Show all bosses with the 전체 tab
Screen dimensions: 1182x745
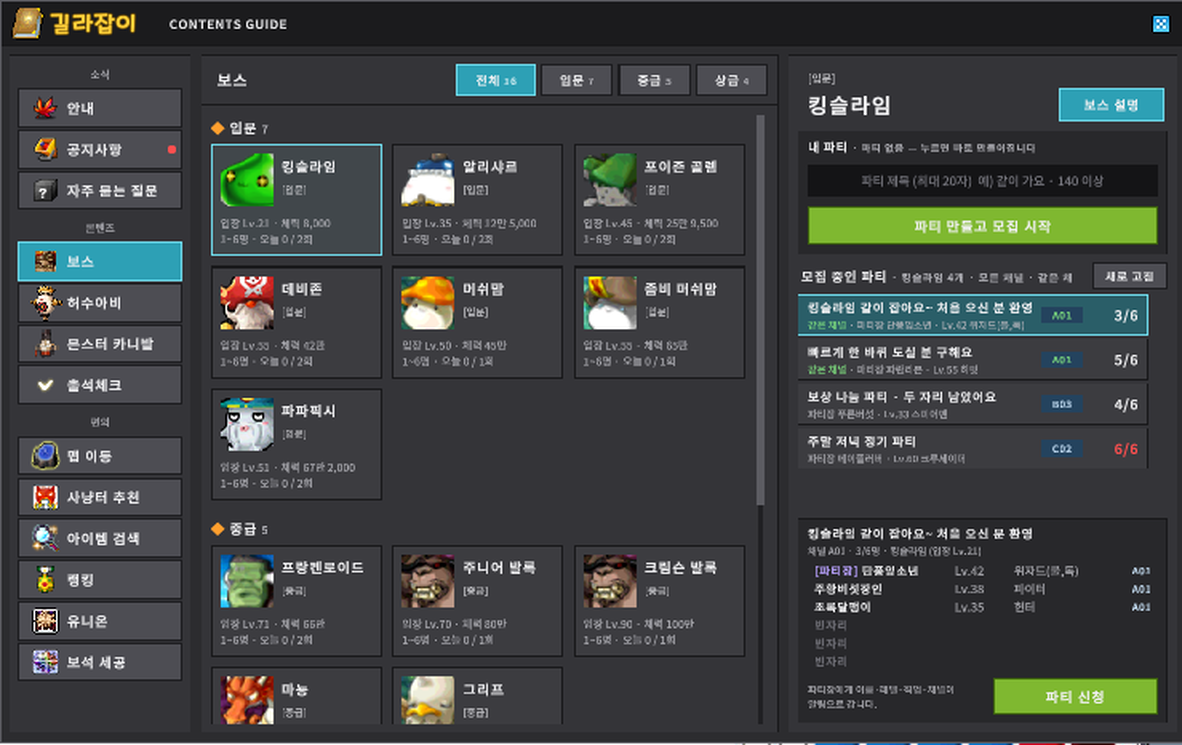496,80
